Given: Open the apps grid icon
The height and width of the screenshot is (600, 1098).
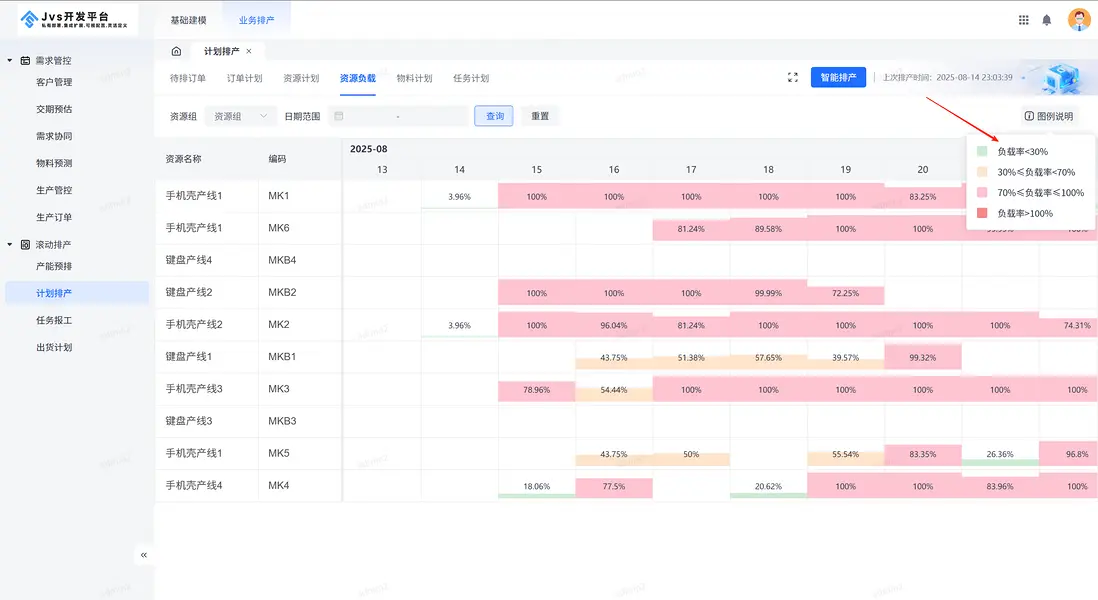Looking at the screenshot, I should point(1023,20).
